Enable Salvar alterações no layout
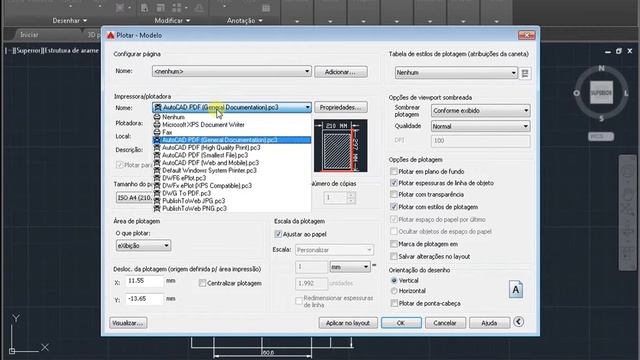640x360 pixels. (x=394, y=256)
